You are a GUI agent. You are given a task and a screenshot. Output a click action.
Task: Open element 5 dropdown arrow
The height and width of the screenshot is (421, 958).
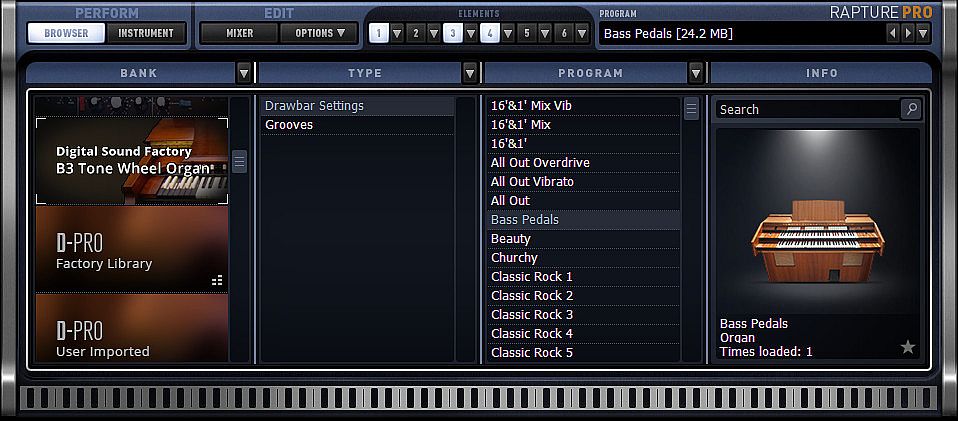pos(545,33)
